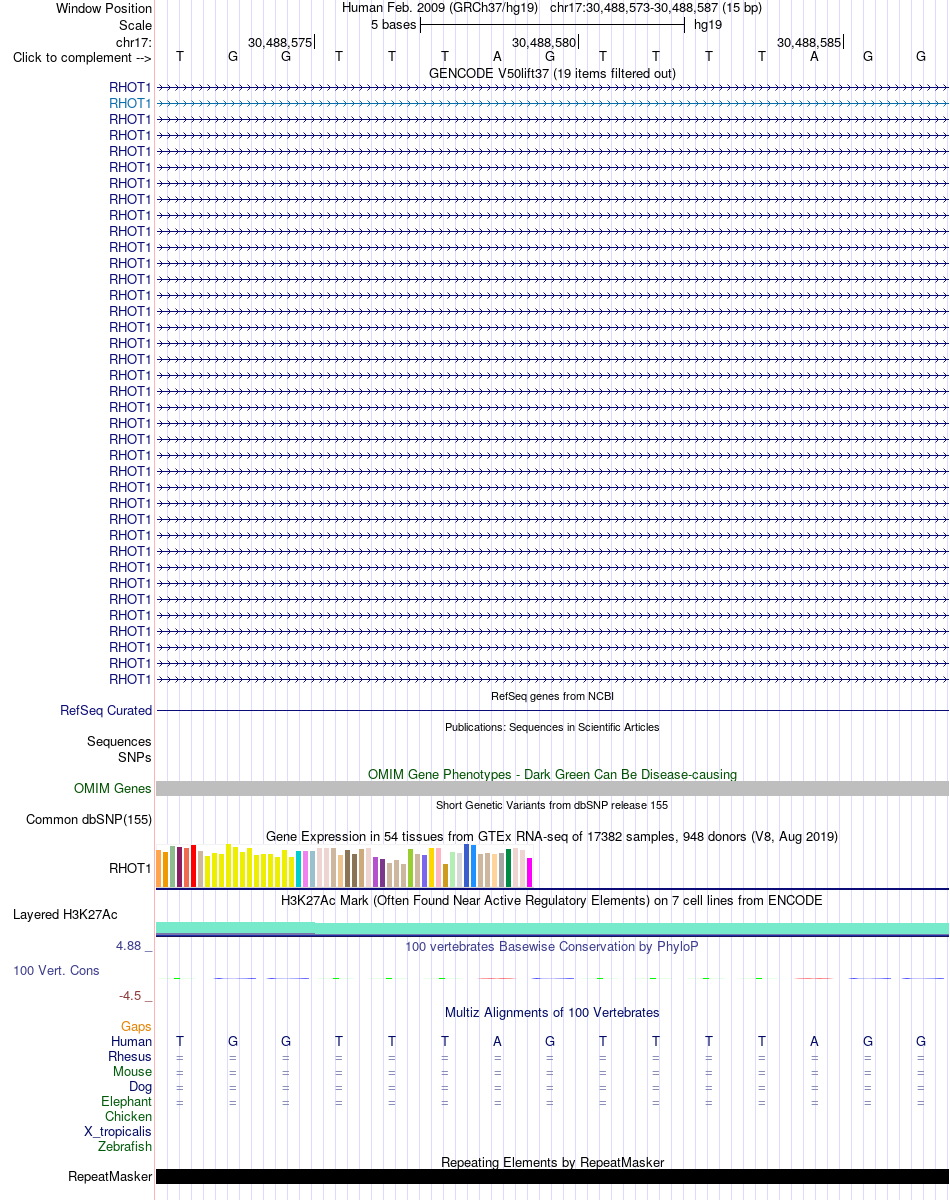Click the light-blue highlighted RHOT1 transcript label
Viewport: 950px width, 1200px height.
pyautogui.click(x=130, y=103)
